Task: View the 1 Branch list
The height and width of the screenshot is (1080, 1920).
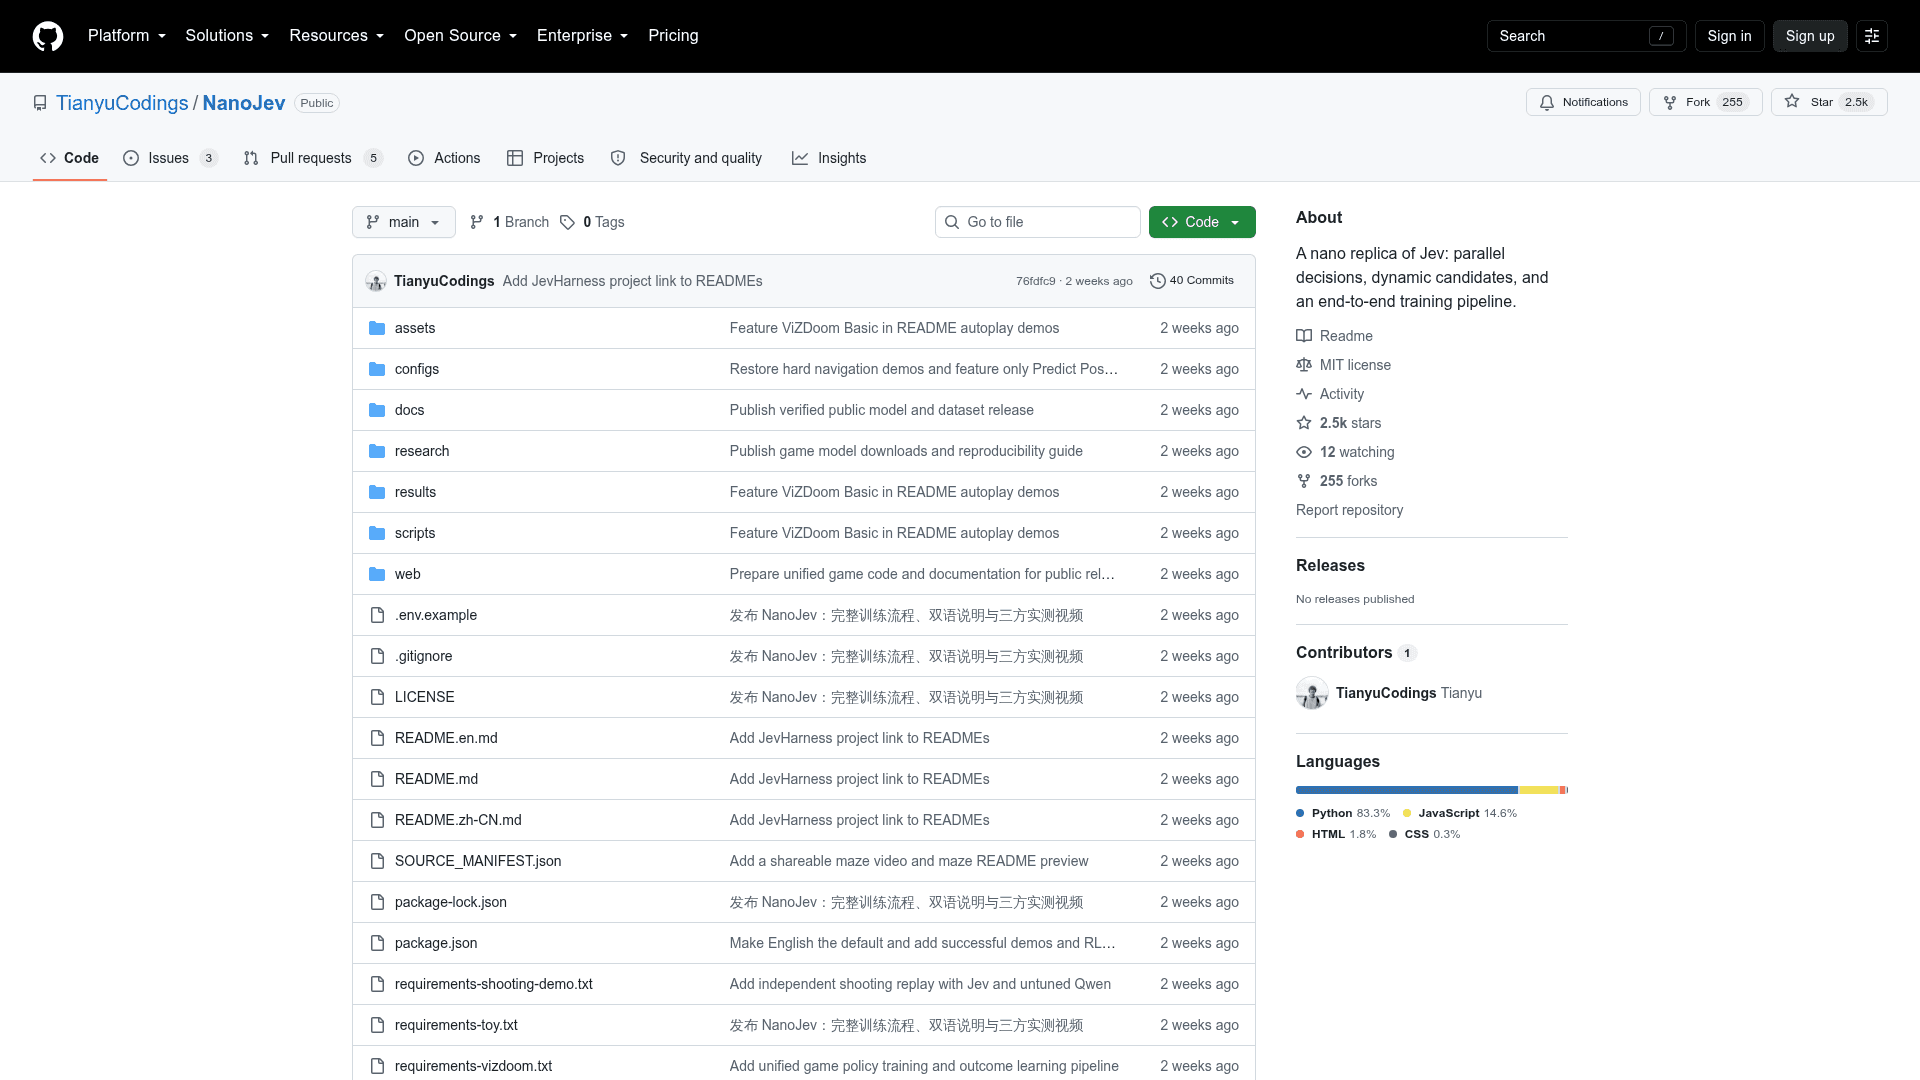Action: coord(509,222)
